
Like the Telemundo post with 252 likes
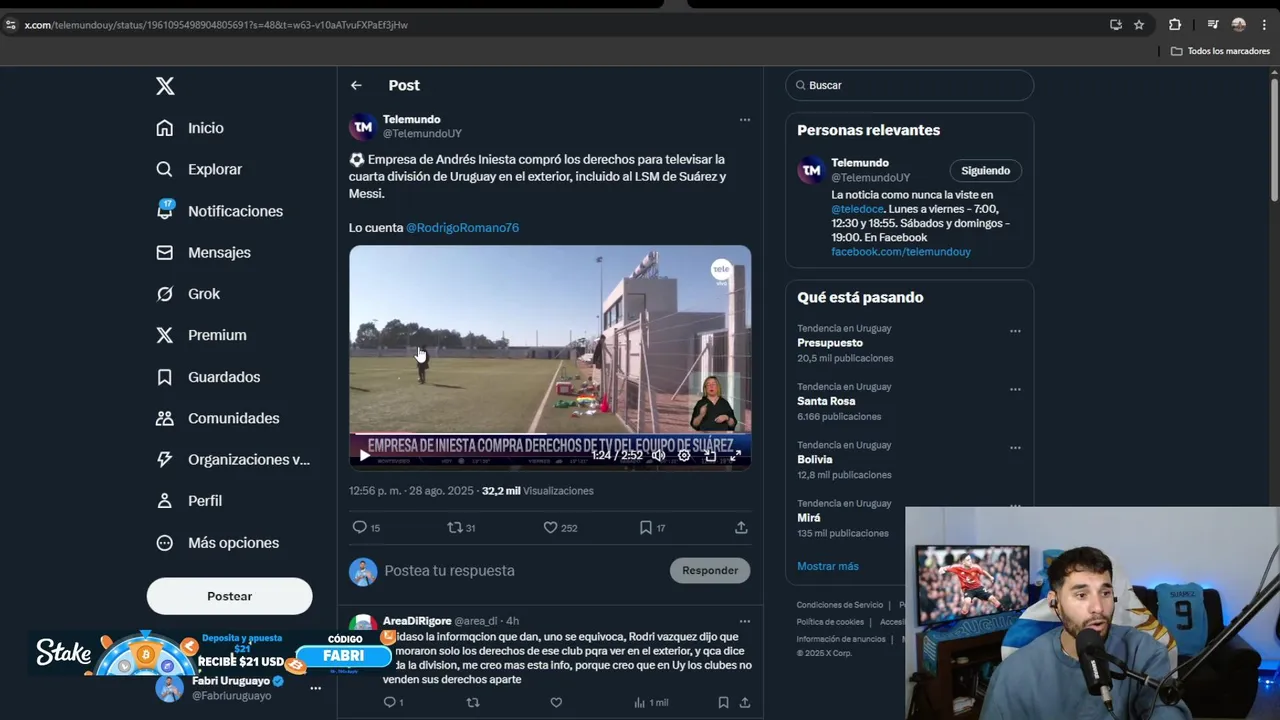560,528
